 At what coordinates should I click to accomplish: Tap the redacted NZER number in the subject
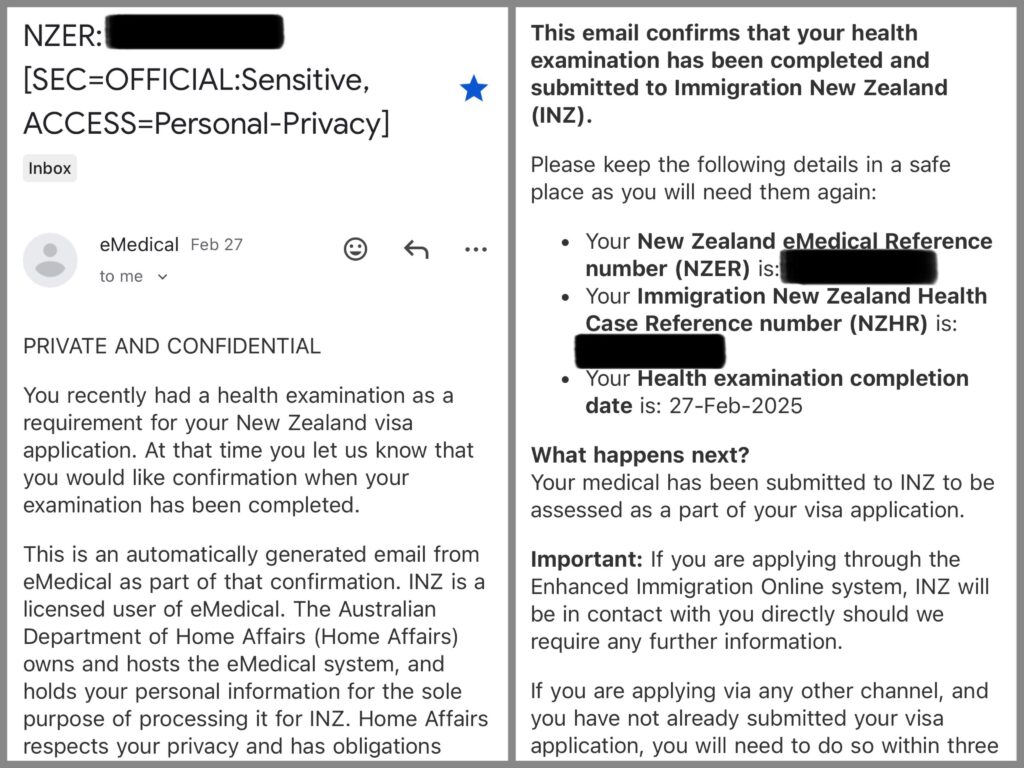194,37
